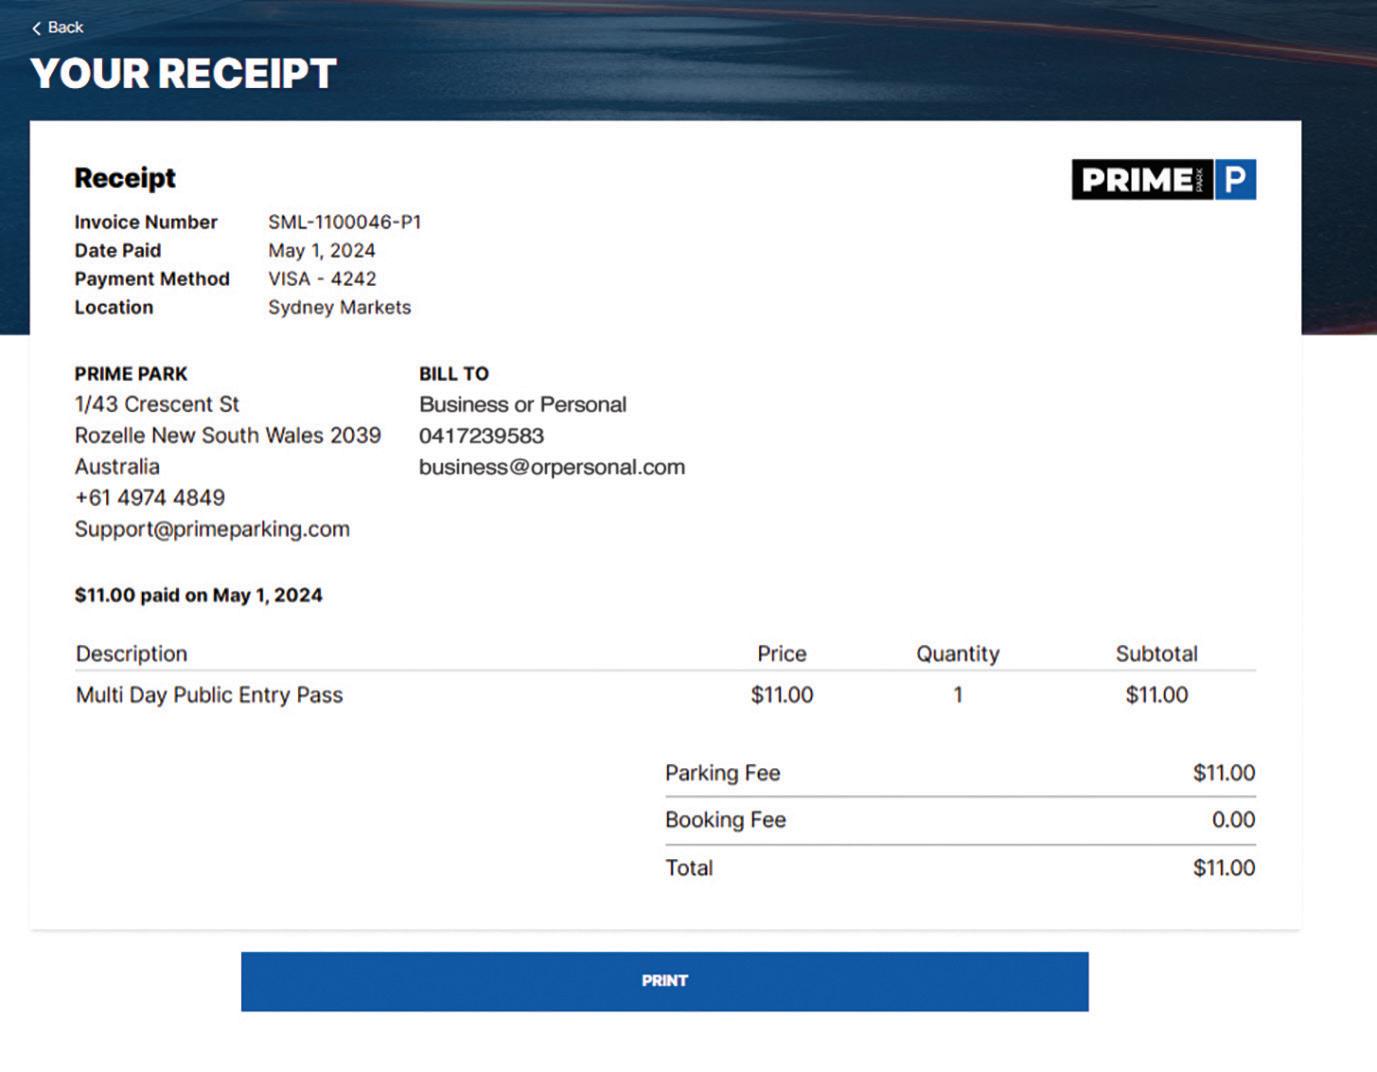Click the VISA - 4242 payment method
This screenshot has width=1377, height=1072.
pos(322,279)
